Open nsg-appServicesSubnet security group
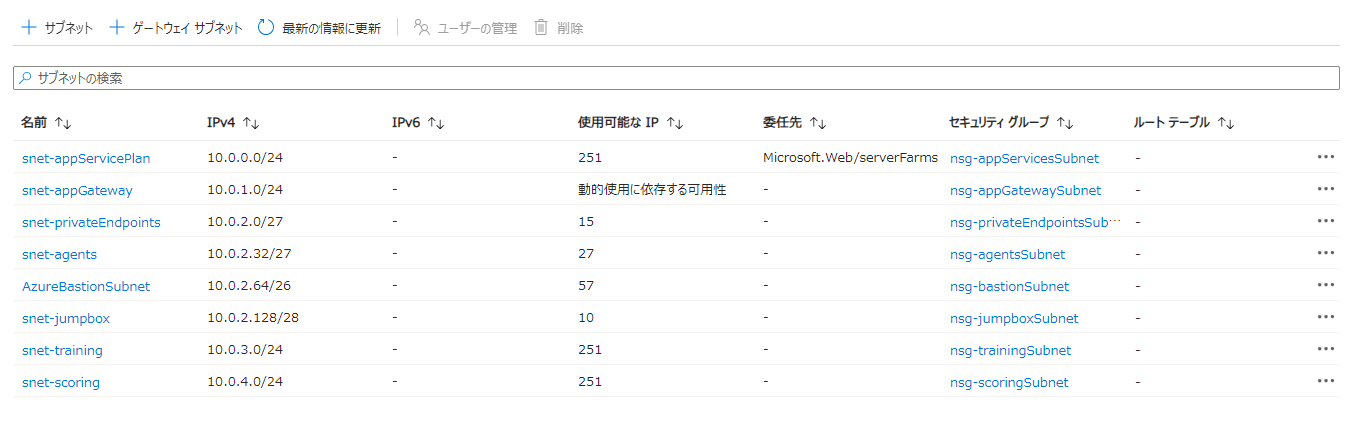This screenshot has height=442, width=1357. coord(1024,158)
